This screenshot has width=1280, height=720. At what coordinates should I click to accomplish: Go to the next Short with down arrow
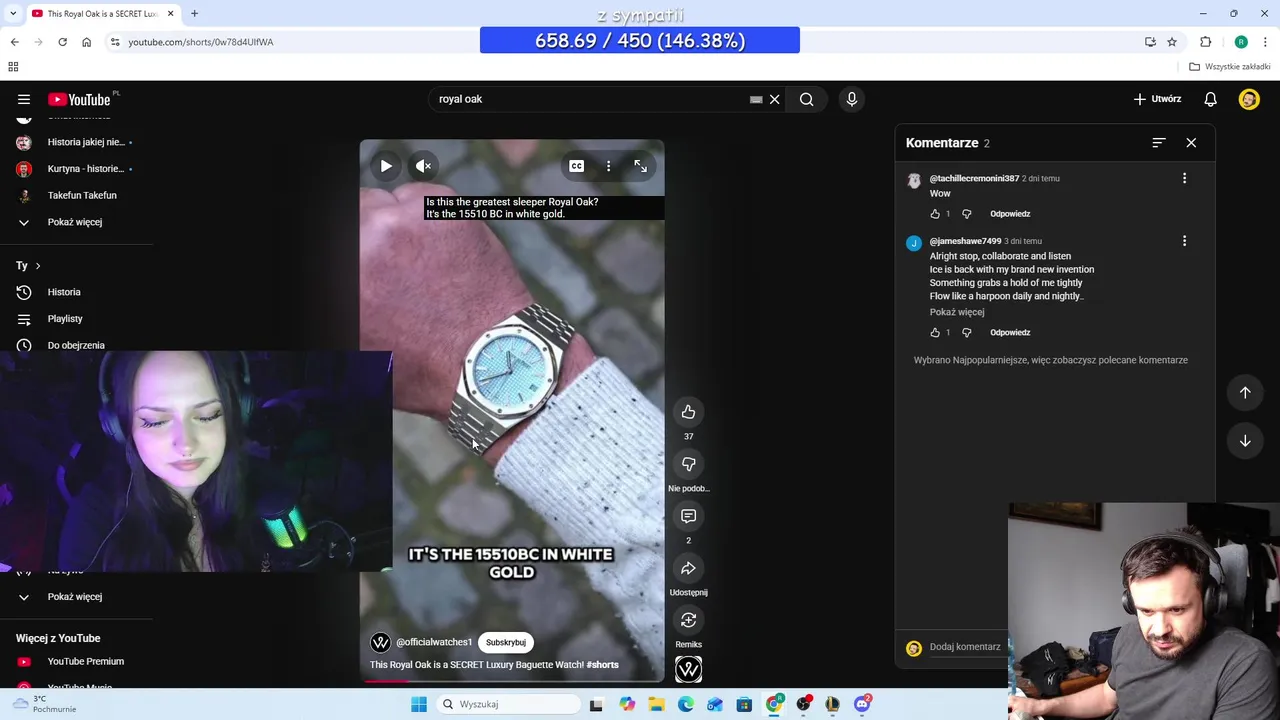coord(1245,441)
